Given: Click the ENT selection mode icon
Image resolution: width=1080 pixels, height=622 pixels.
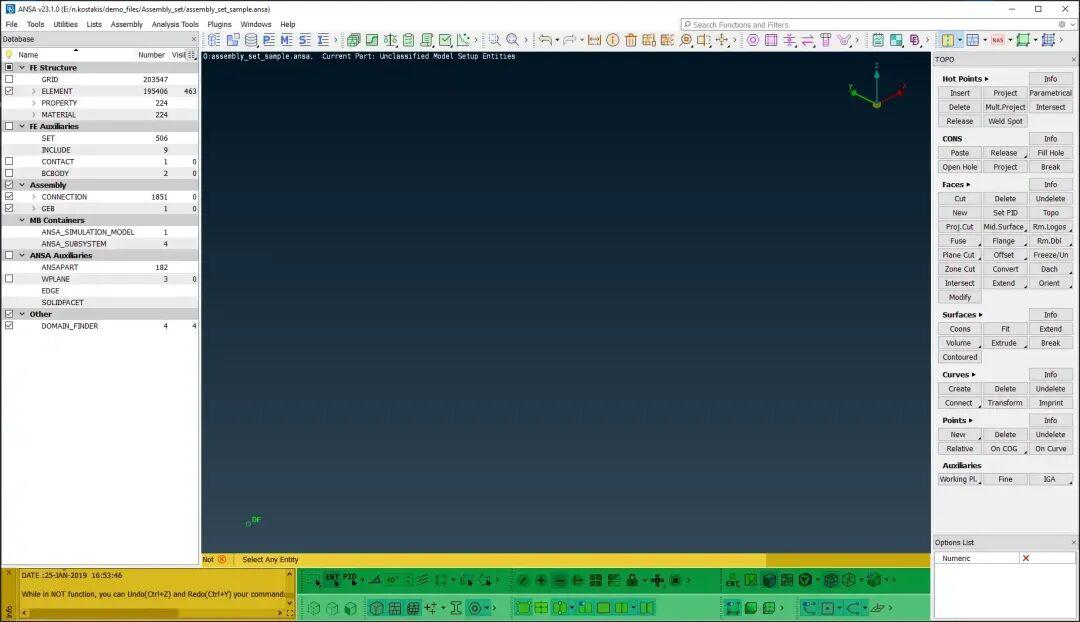Looking at the screenshot, I should [x=332, y=579].
